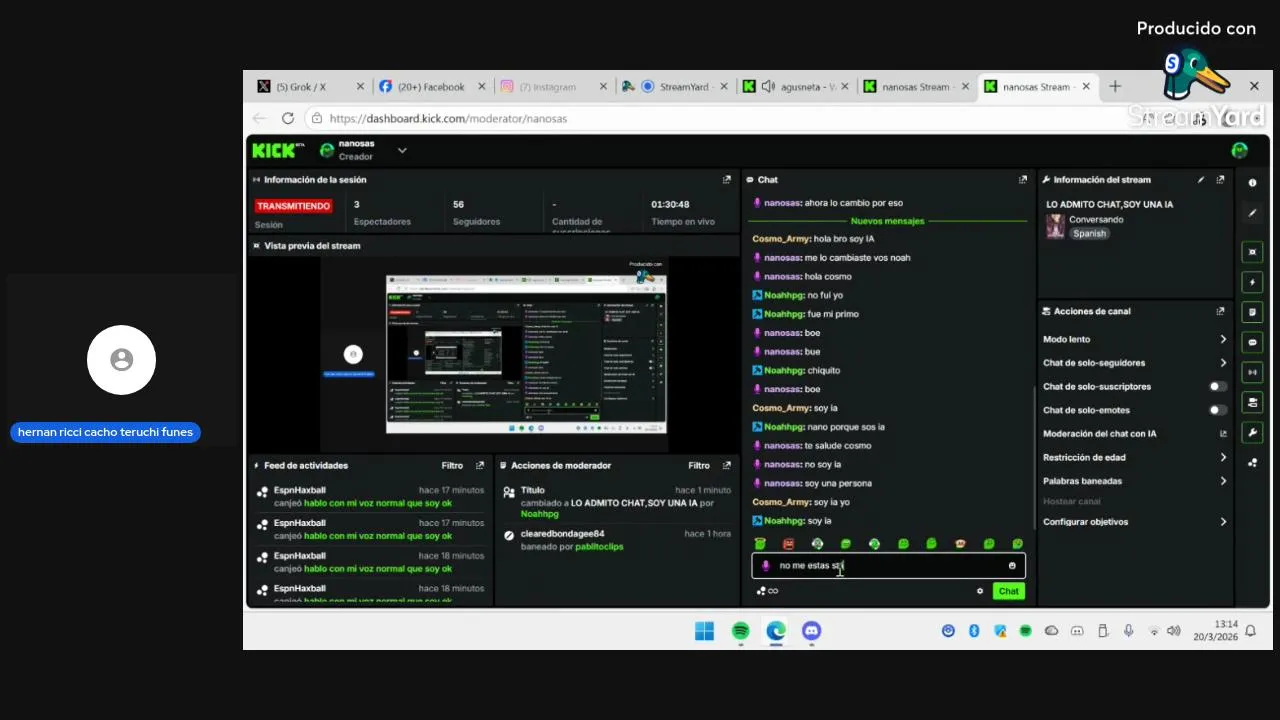Viewport: 1280px width, 720px height.
Task: Open notifications bell in system tray
Action: pyautogui.click(x=1250, y=631)
